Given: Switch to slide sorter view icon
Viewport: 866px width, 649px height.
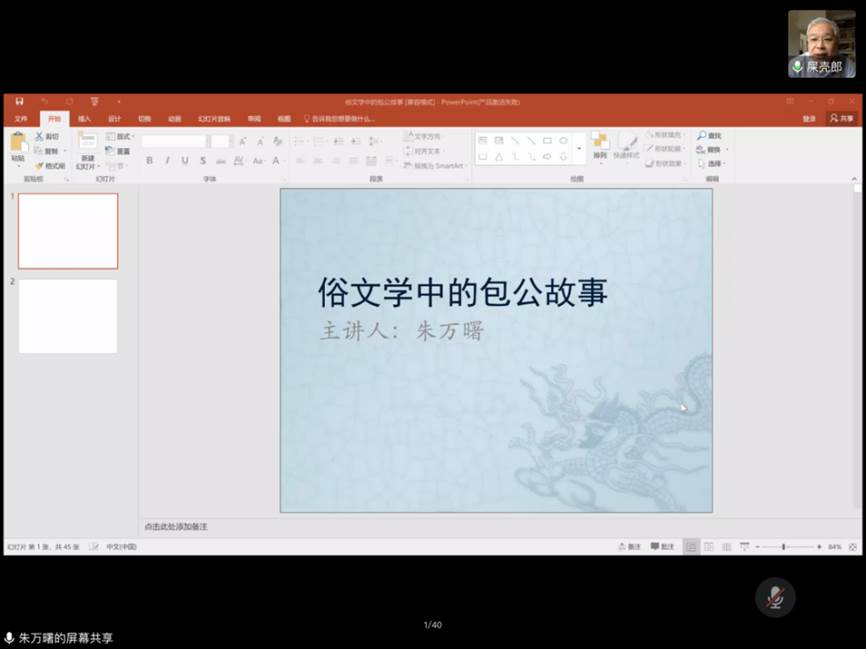Looking at the screenshot, I should pyautogui.click(x=709, y=547).
